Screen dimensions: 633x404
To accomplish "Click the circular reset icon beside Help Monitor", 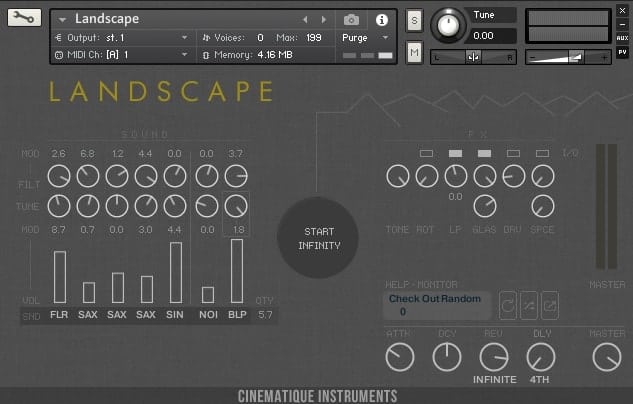I will [x=508, y=306].
